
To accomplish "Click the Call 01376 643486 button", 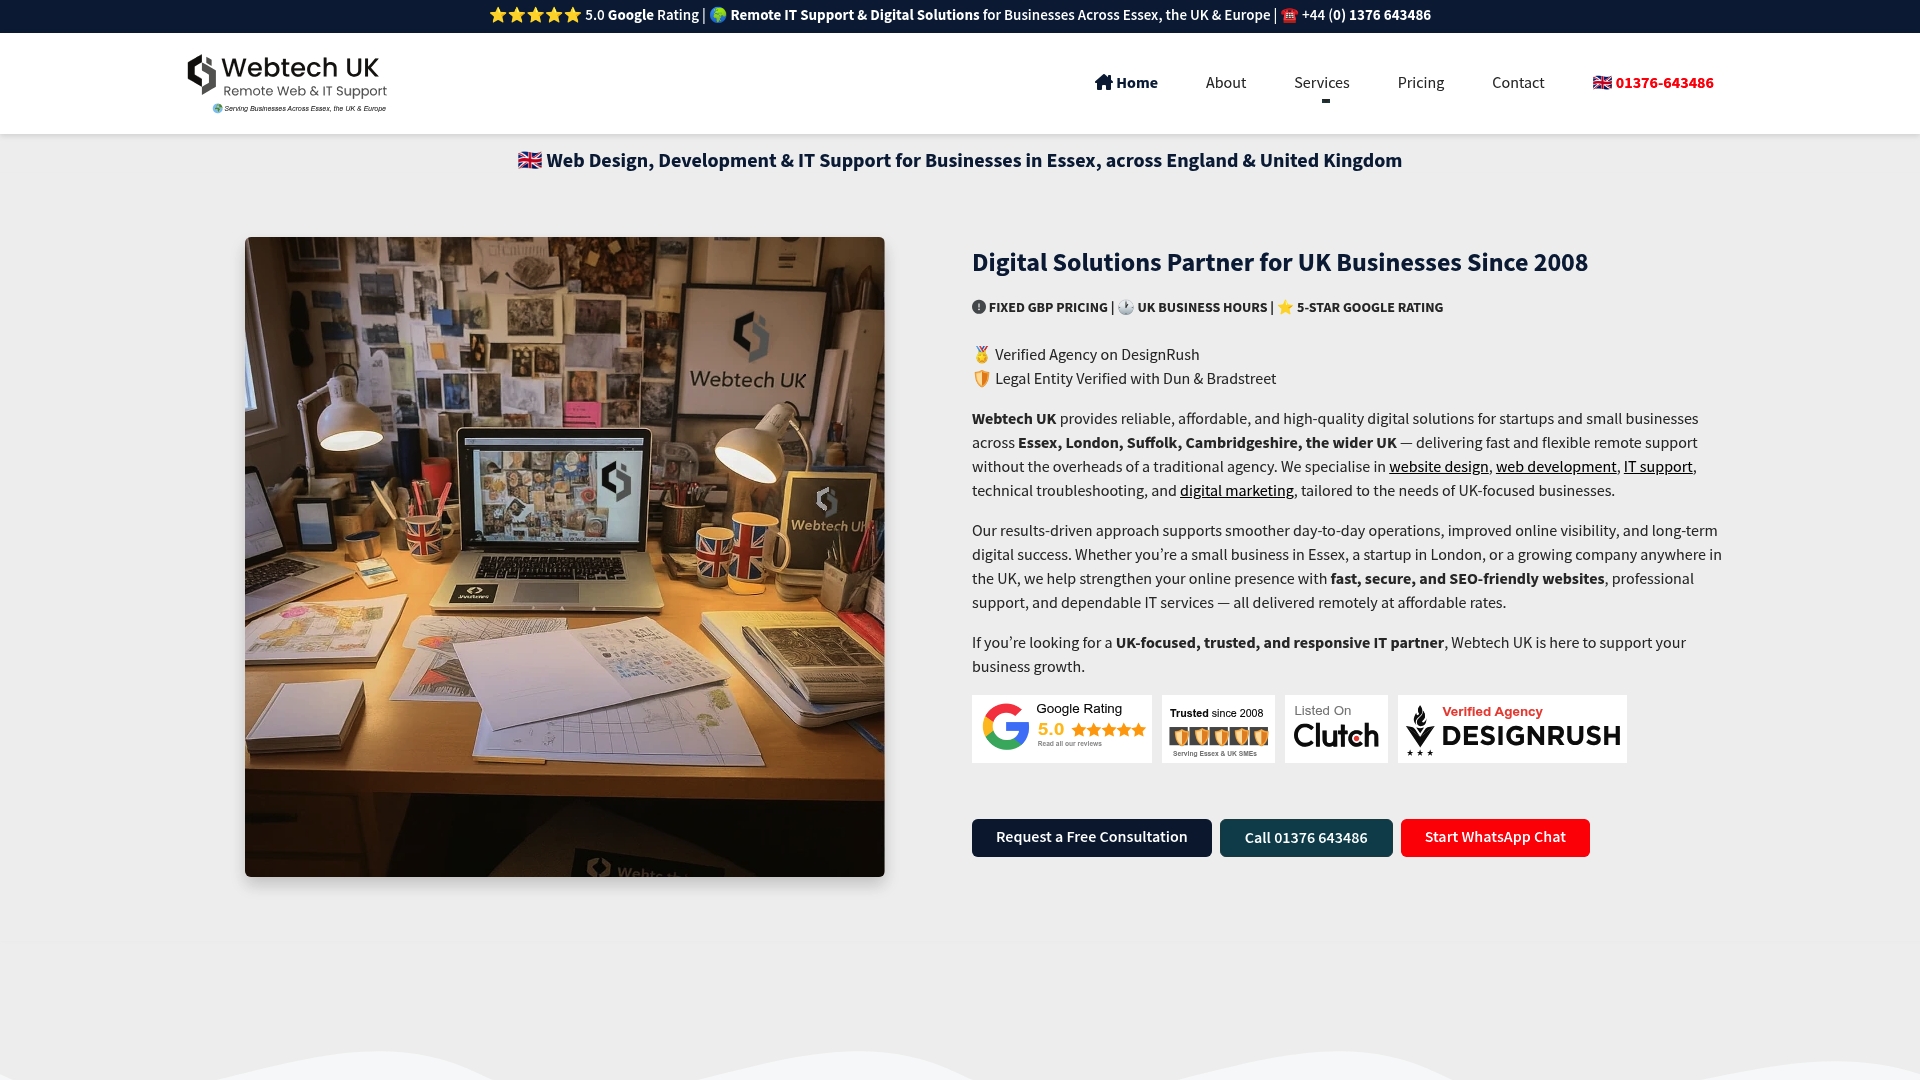I will 1306,838.
